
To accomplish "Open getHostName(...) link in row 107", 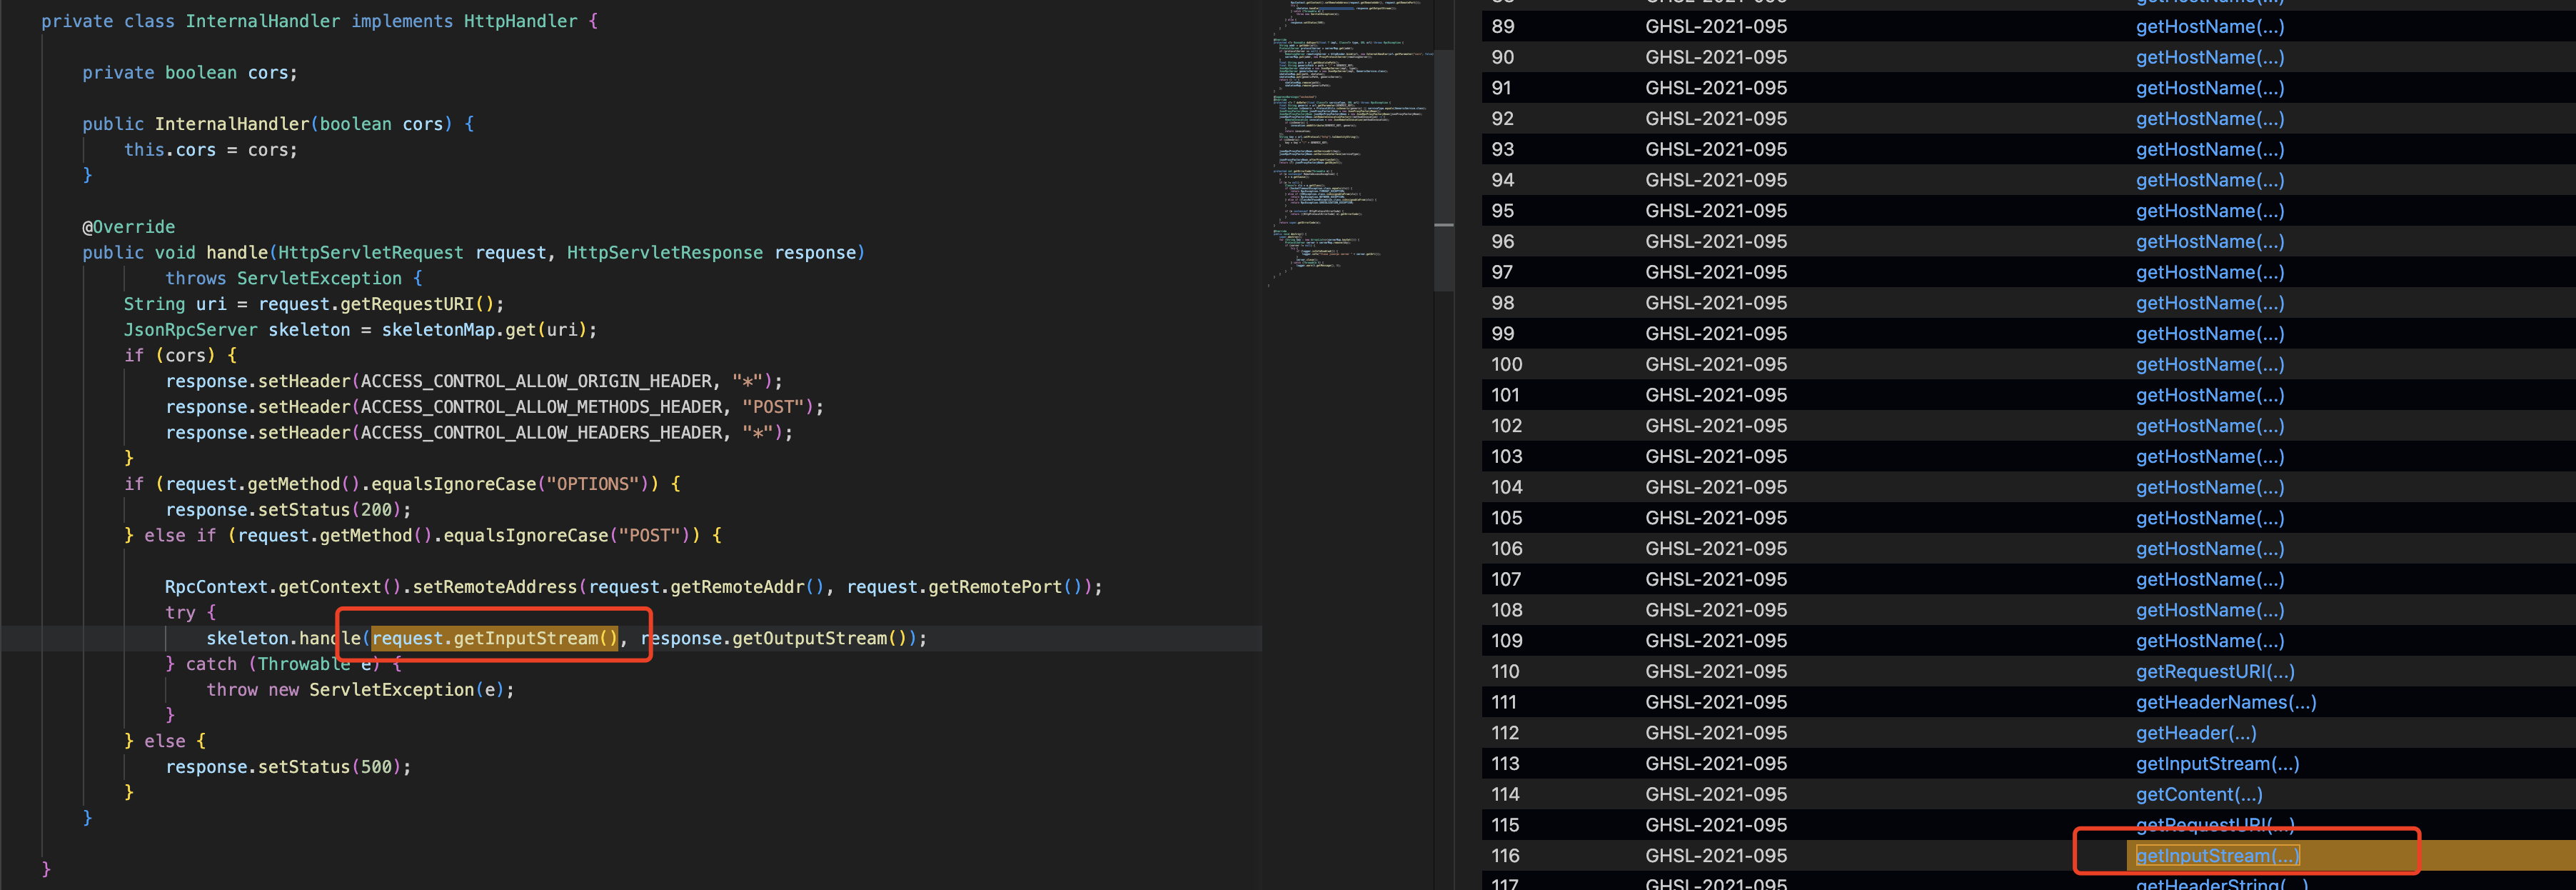I will pos(2210,579).
